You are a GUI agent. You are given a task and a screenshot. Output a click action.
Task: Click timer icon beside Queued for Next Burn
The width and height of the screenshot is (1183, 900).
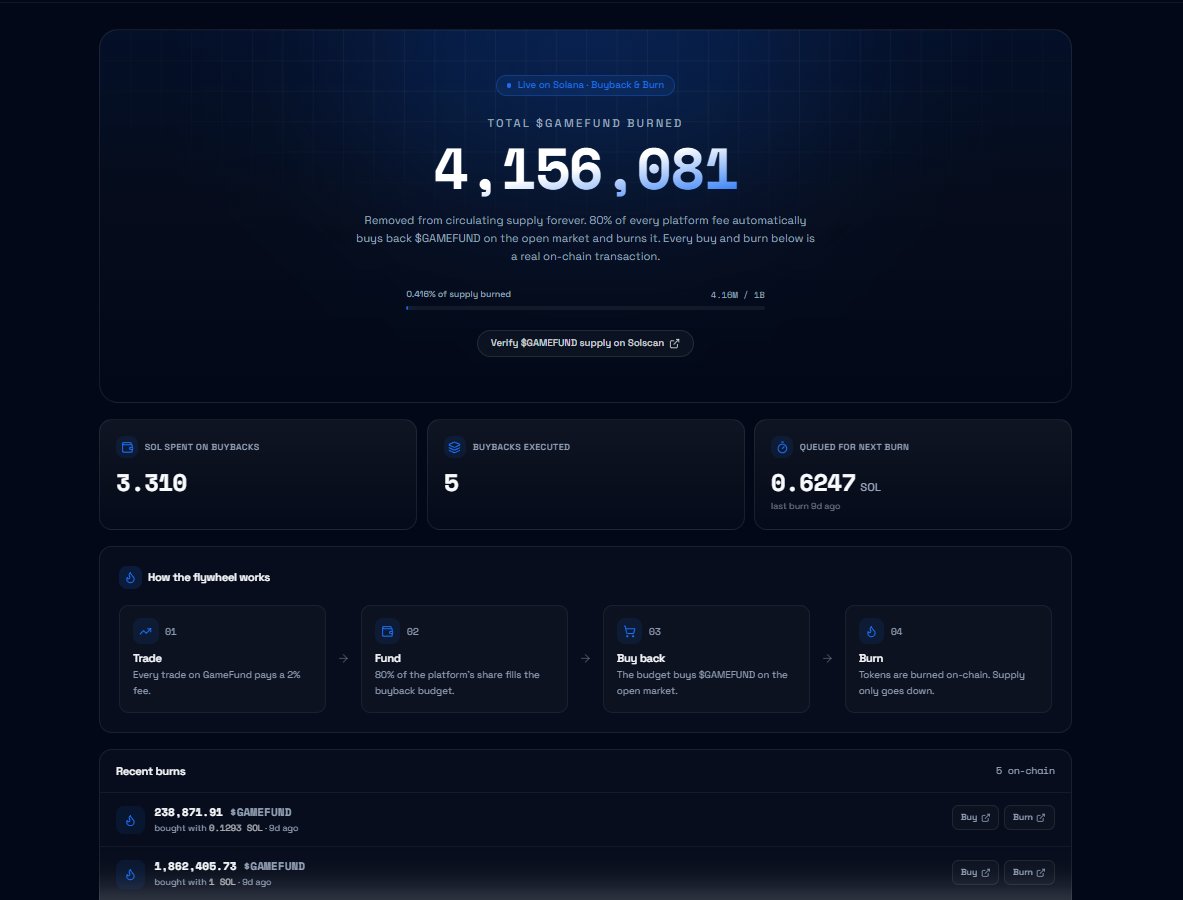782,447
